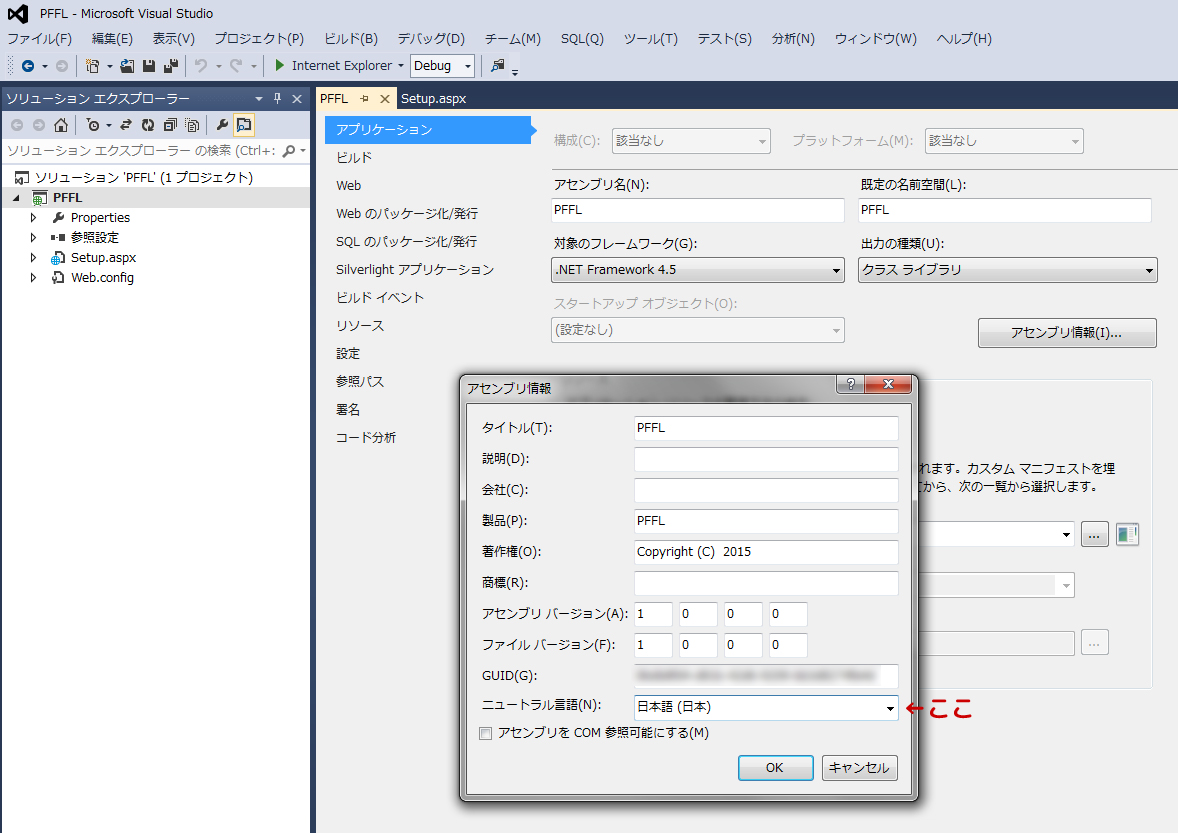Image resolution: width=1178 pixels, height=833 pixels.
Task: Click the アセンブリ情報(I)... button
Action: (1067, 333)
